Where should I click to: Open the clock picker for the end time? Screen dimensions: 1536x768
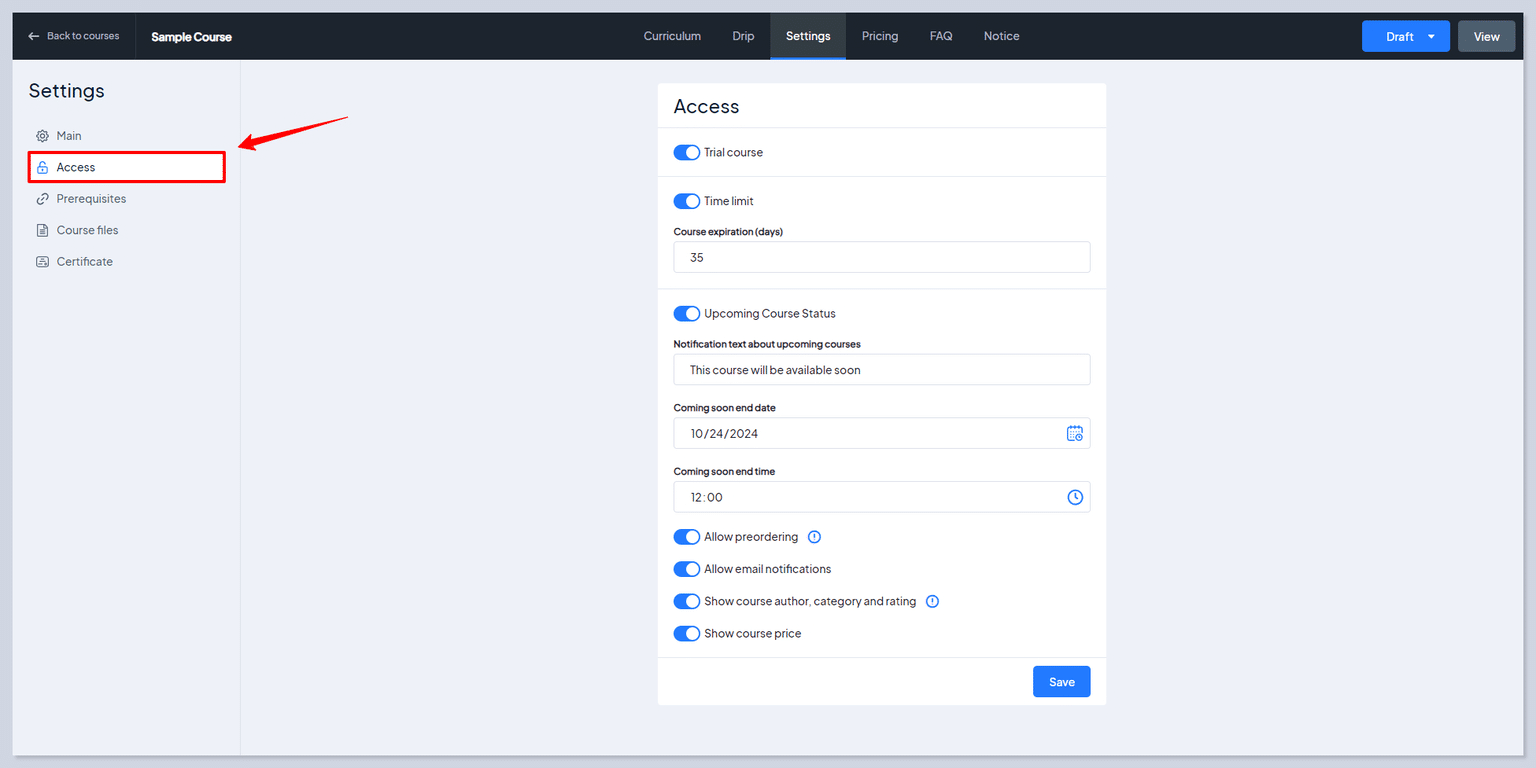pos(1075,496)
